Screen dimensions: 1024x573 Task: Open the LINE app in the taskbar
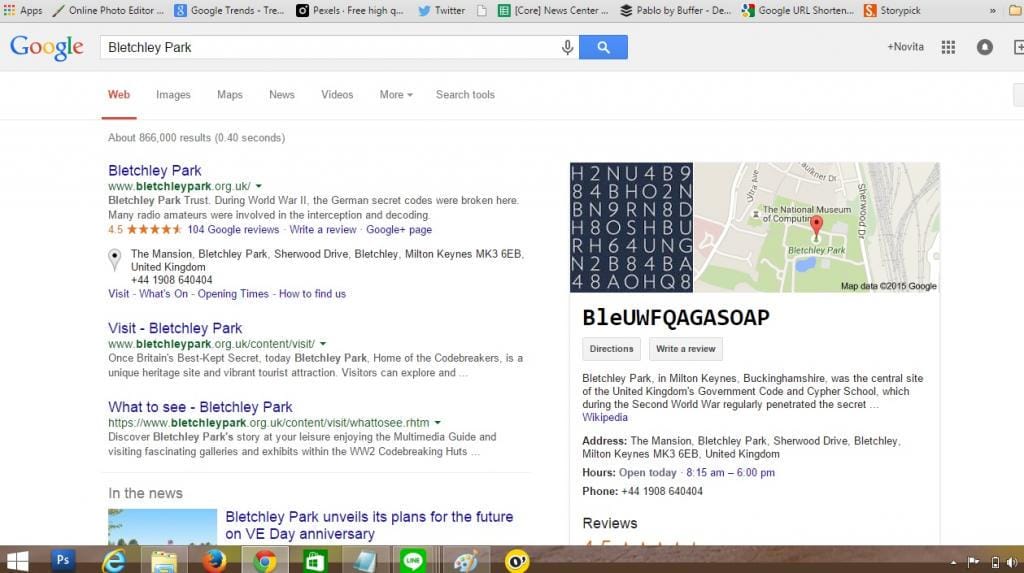click(x=413, y=561)
